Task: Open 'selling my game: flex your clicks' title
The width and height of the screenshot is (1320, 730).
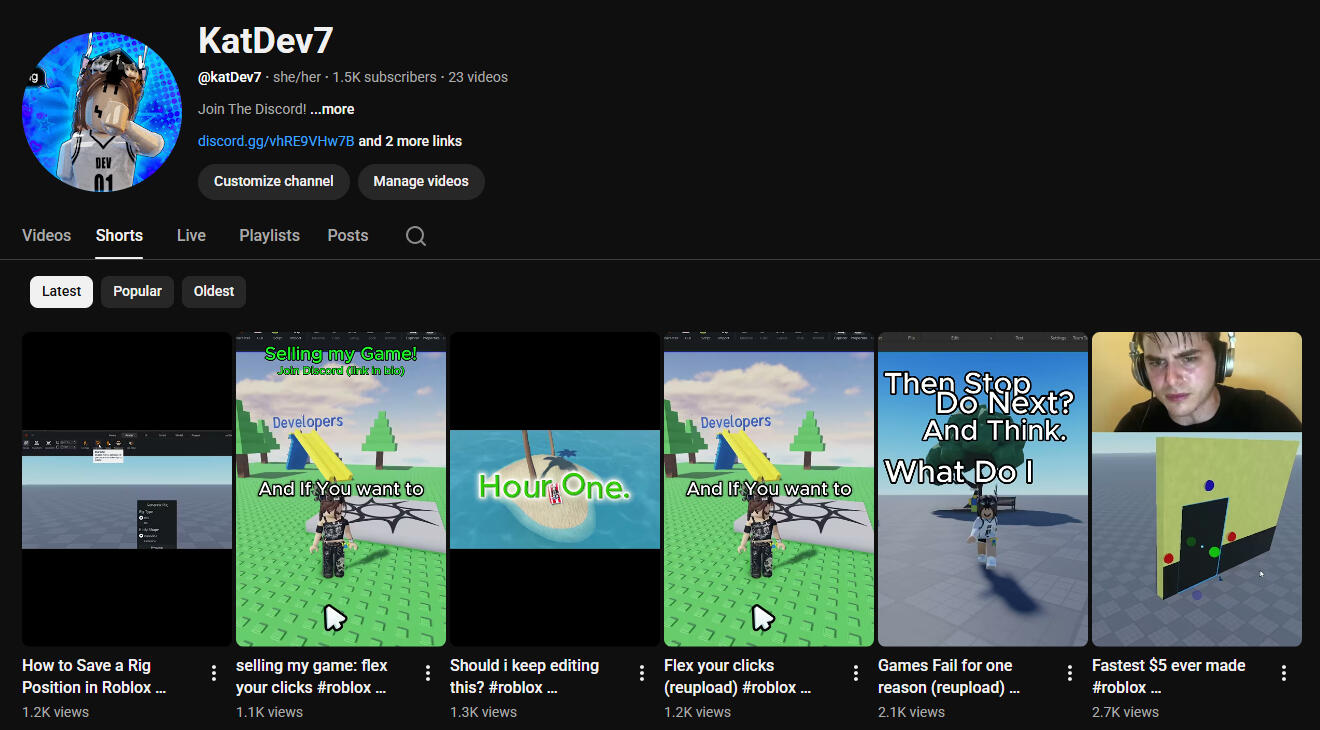Action: 312,676
